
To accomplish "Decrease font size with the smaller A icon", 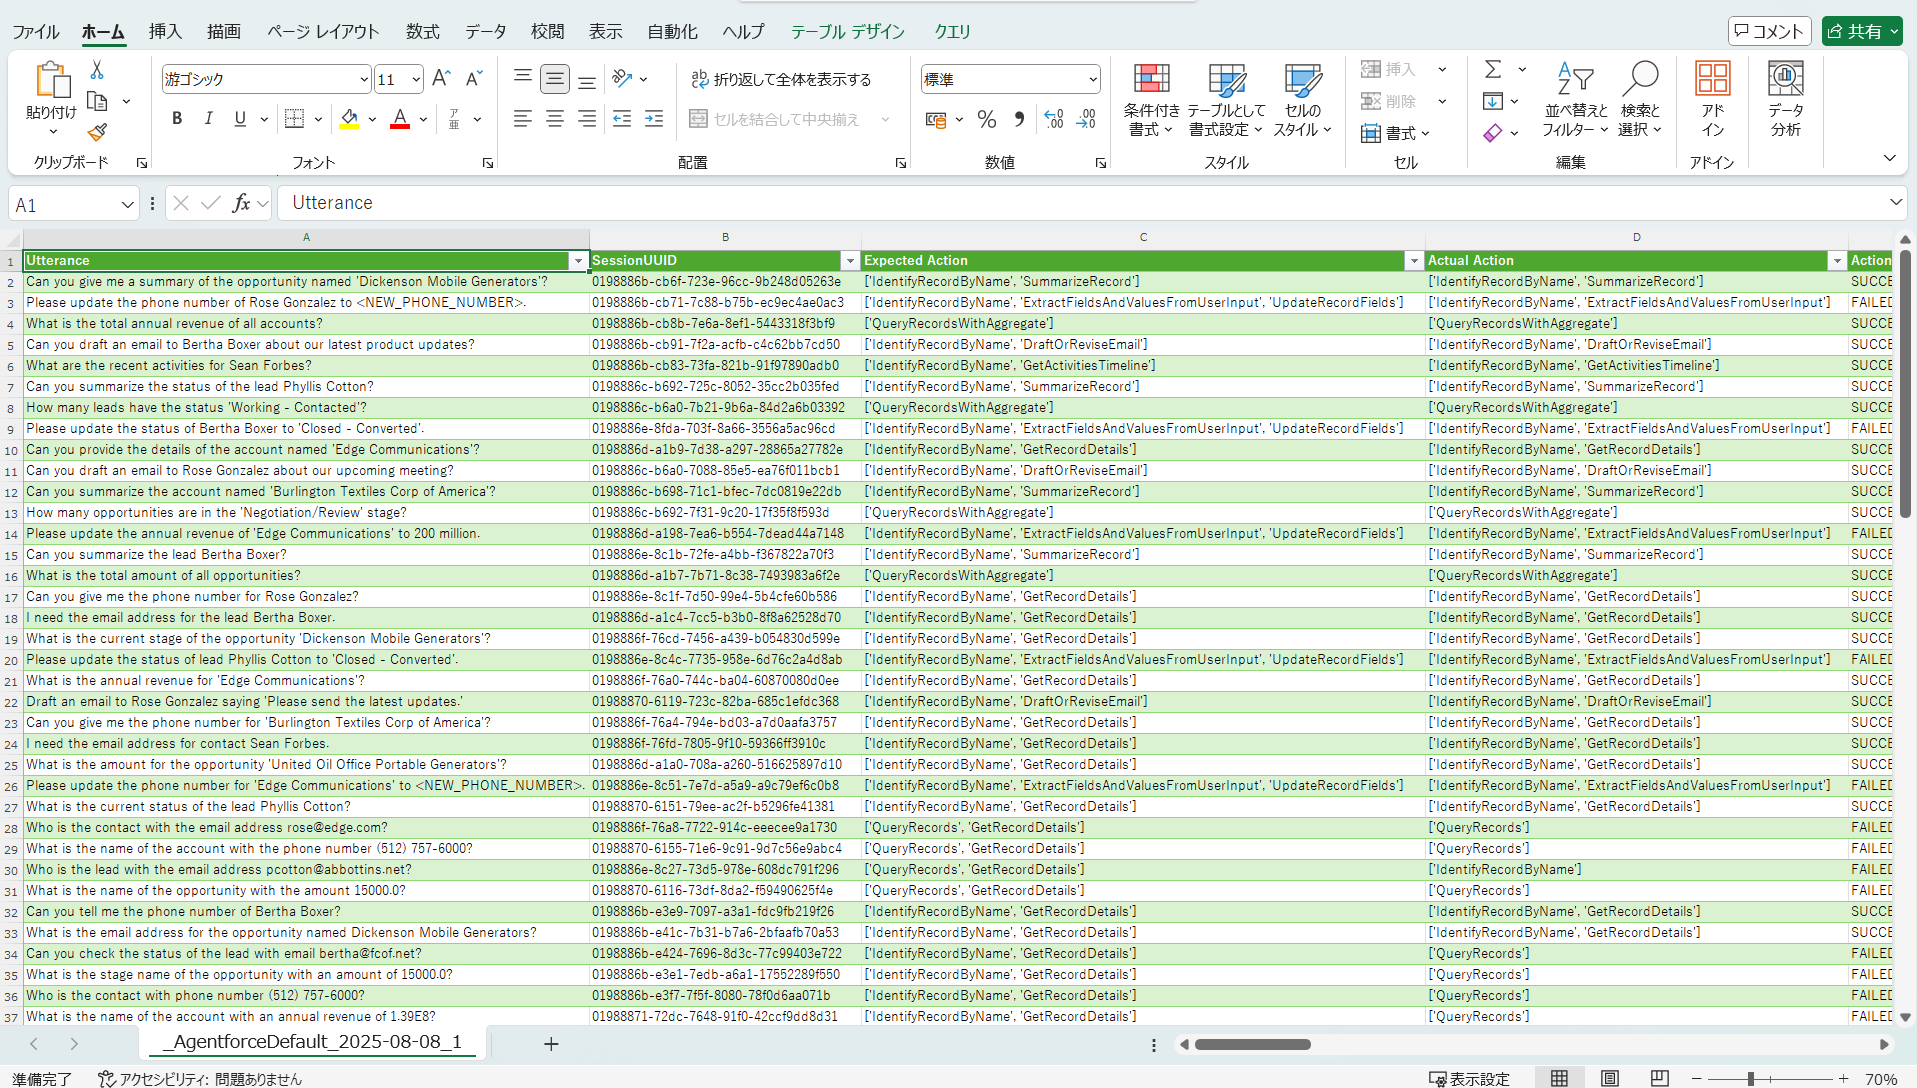I will point(474,79).
